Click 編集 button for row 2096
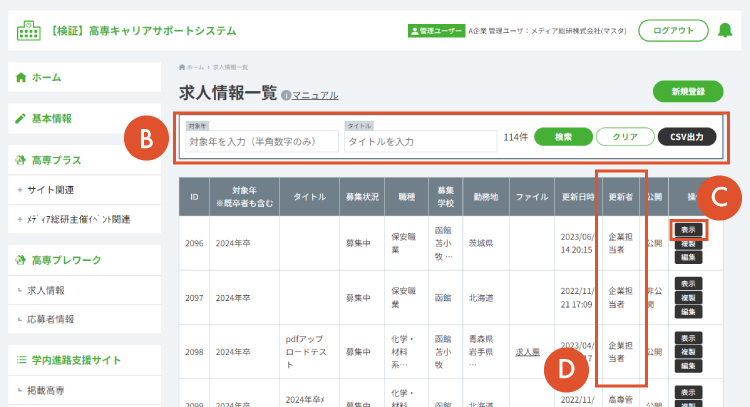This screenshot has width=750, height=407. pyautogui.click(x=688, y=257)
